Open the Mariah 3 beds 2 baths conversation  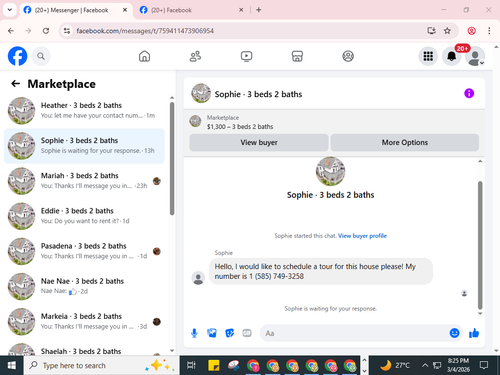pos(84,181)
